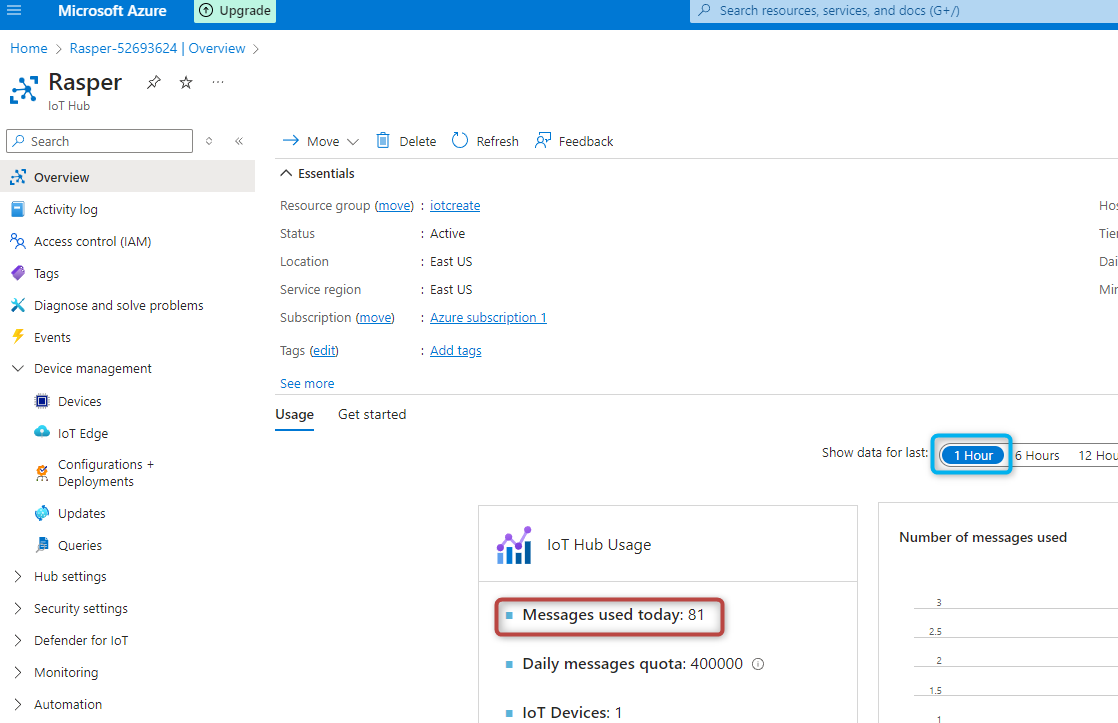Click the global search resources field

903,11
